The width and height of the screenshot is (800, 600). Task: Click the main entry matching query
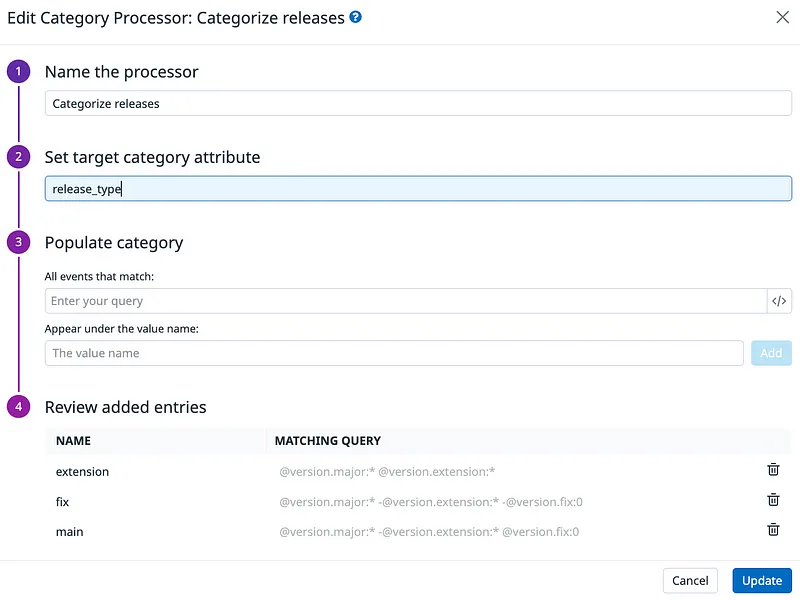(x=428, y=532)
